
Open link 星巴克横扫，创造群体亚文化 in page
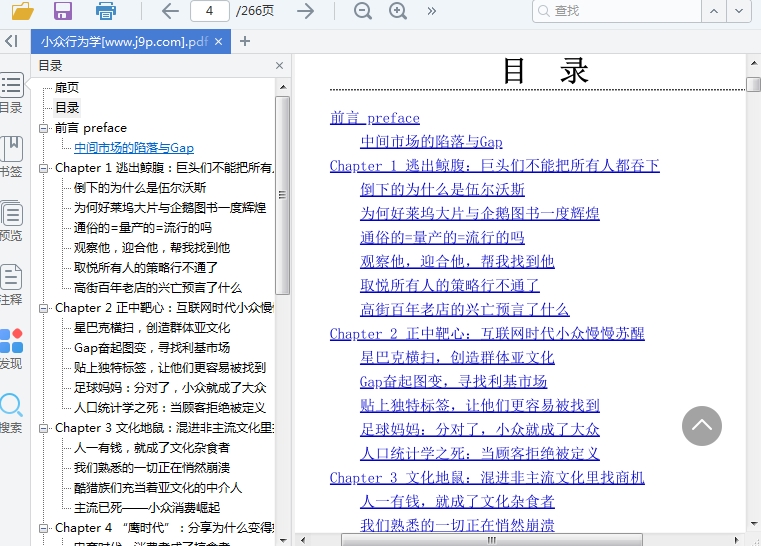click(457, 357)
